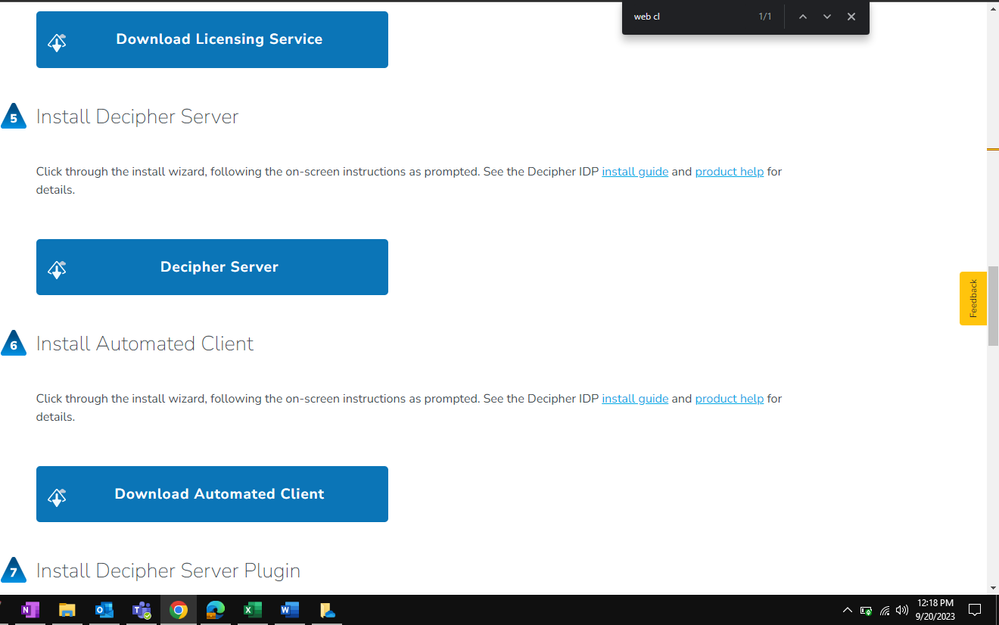Click the Install Automated Client heading
The image size is (999, 625).
coord(145,344)
